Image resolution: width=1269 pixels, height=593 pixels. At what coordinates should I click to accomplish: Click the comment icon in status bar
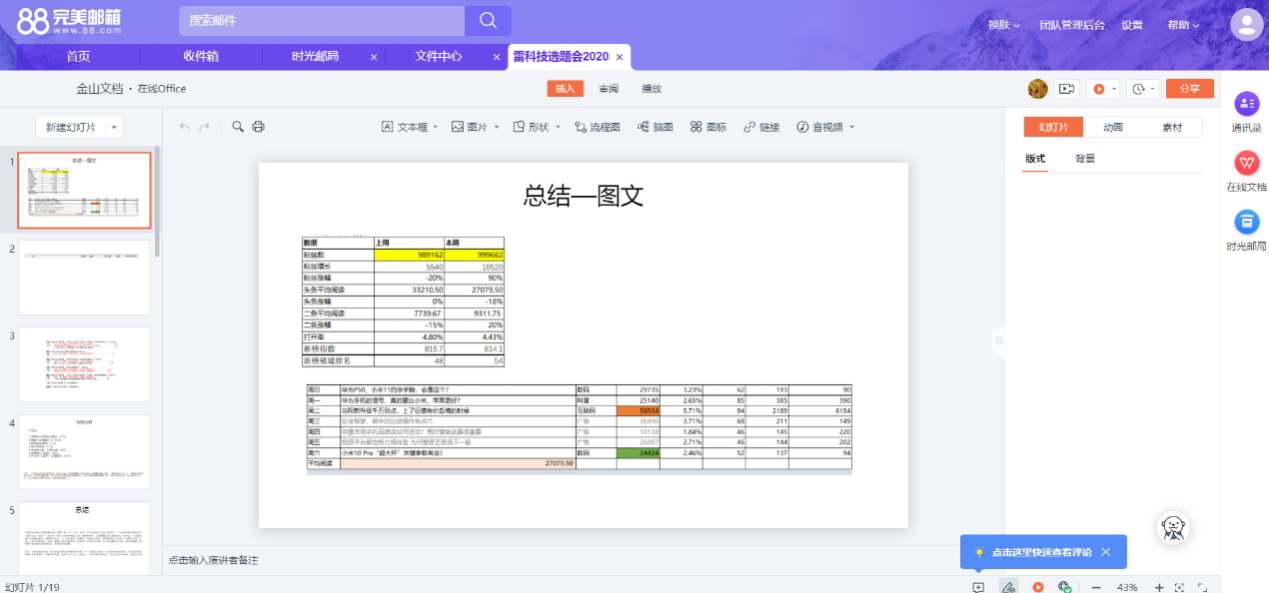coord(978,587)
